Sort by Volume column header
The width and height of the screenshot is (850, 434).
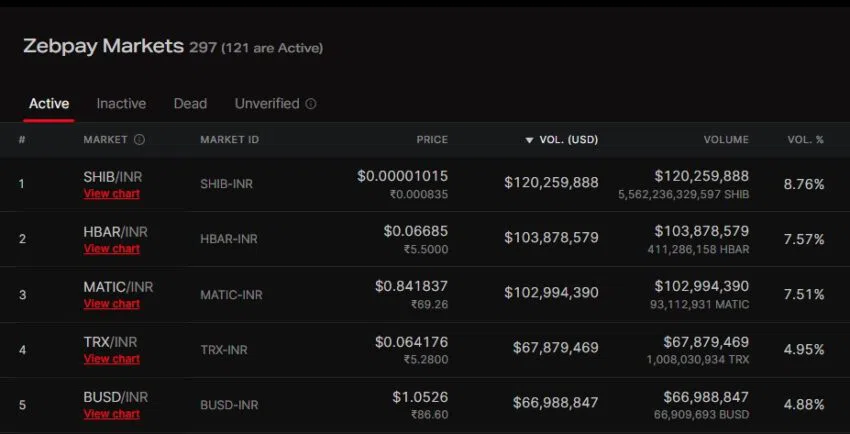point(725,140)
